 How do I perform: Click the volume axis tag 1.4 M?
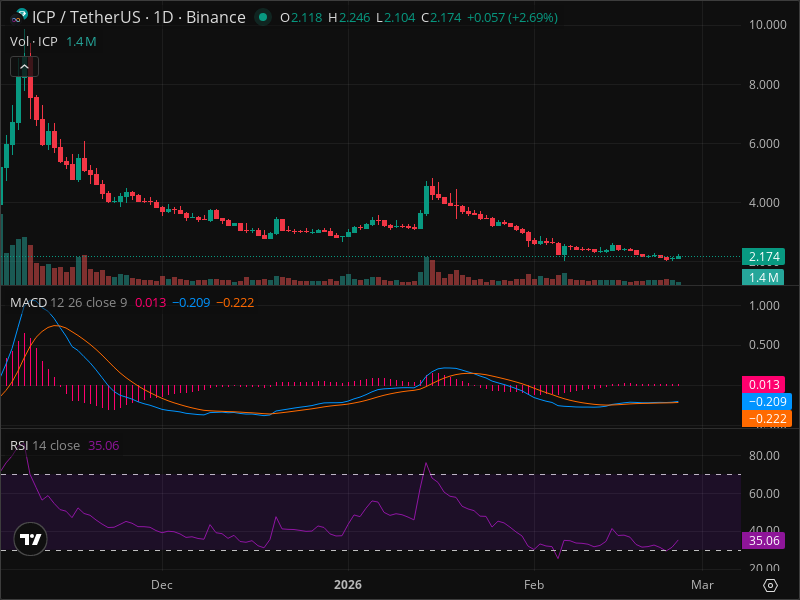[763, 278]
